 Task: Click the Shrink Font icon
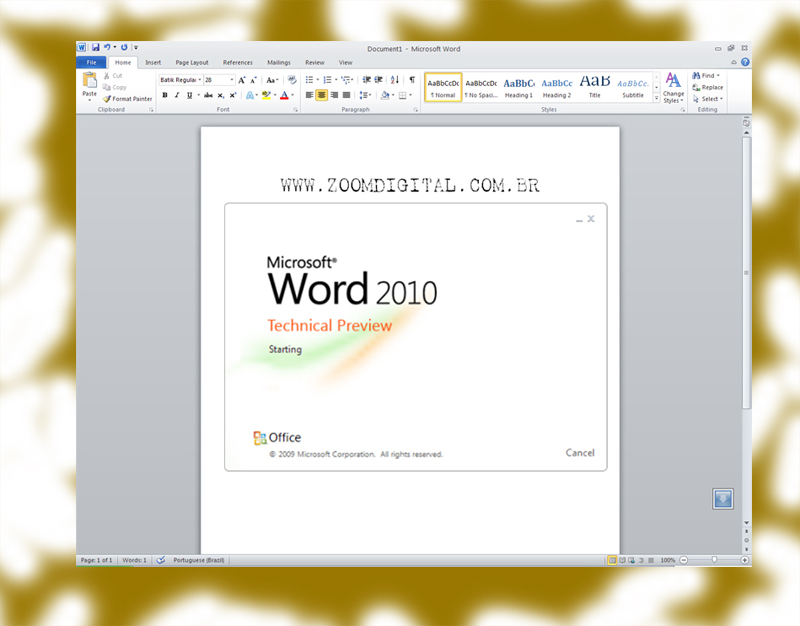254,80
